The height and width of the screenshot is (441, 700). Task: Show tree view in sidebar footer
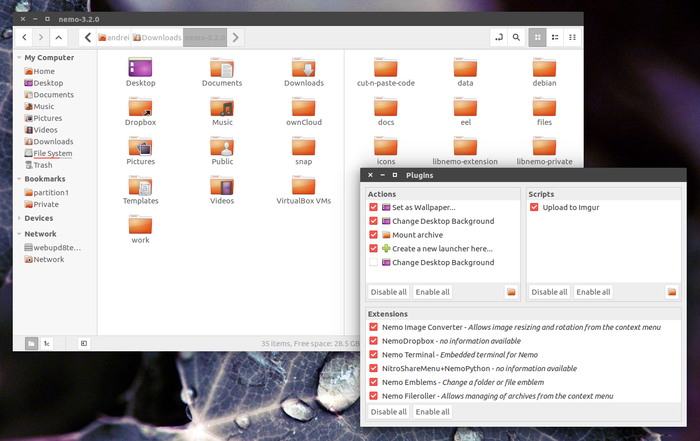coord(47,343)
